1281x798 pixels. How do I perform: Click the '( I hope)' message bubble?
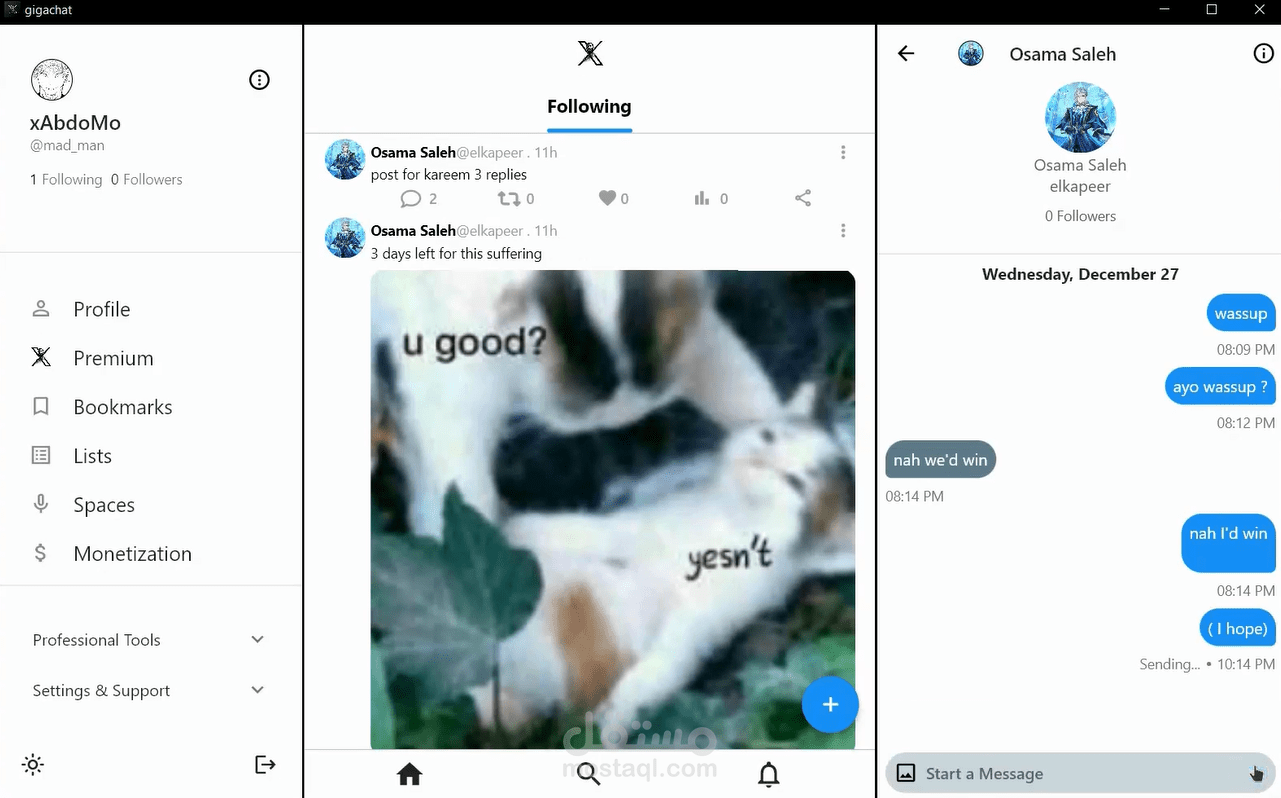pyautogui.click(x=1237, y=628)
